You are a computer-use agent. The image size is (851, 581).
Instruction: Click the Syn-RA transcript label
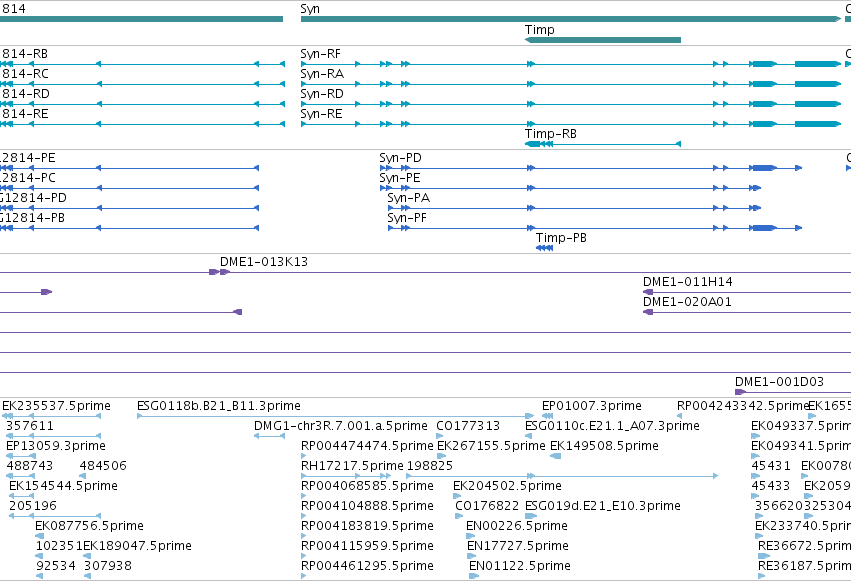[x=322, y=74]
